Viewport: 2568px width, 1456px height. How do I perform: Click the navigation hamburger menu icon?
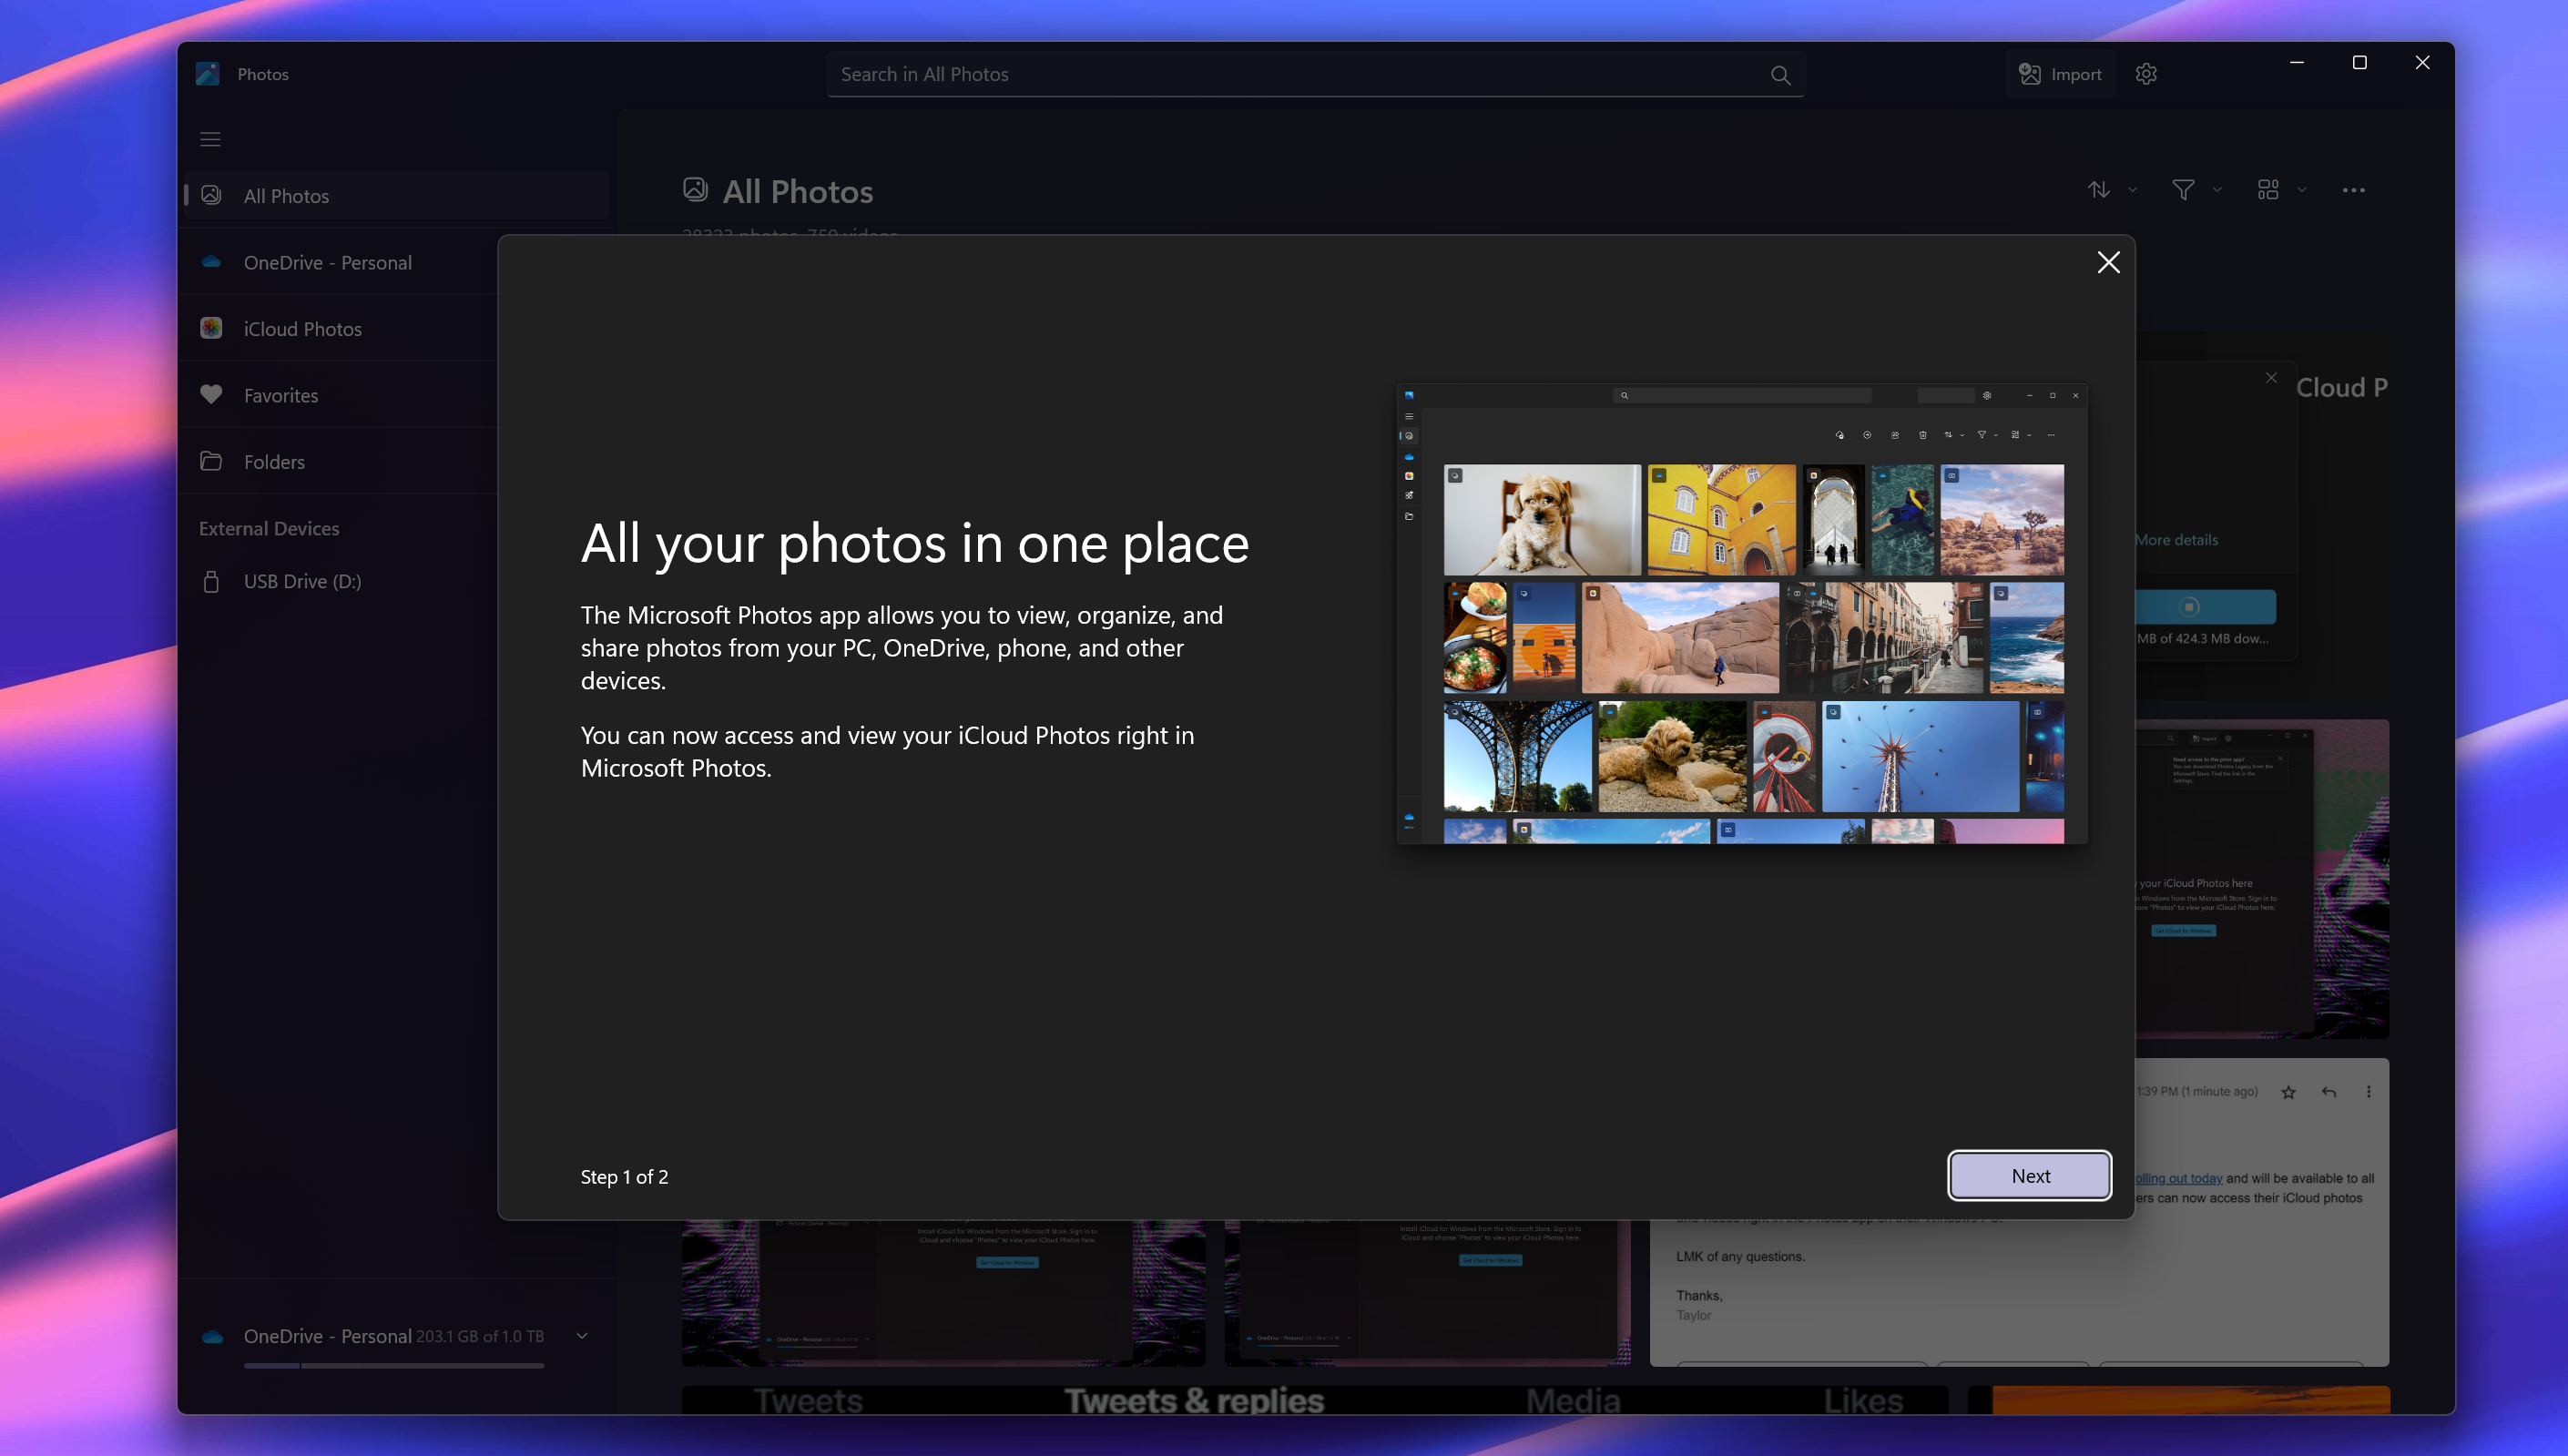[x=209, y=139]
